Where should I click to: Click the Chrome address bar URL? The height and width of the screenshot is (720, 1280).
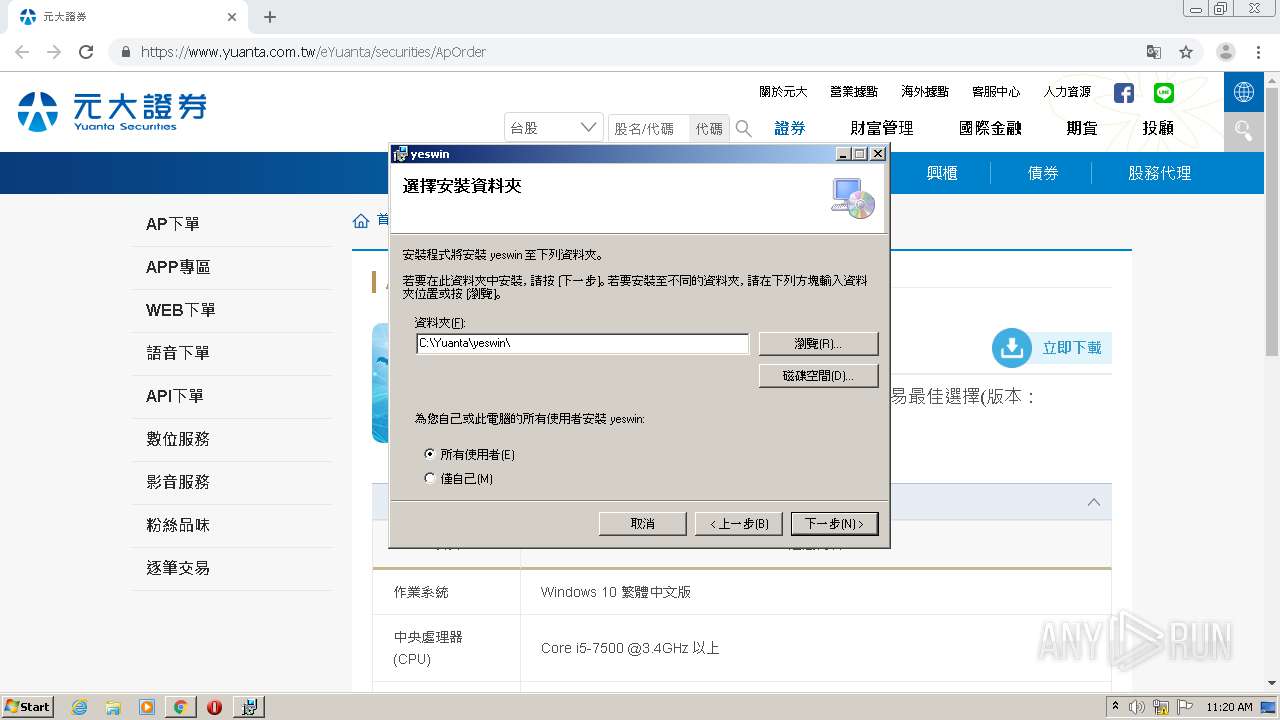[313, 52]
